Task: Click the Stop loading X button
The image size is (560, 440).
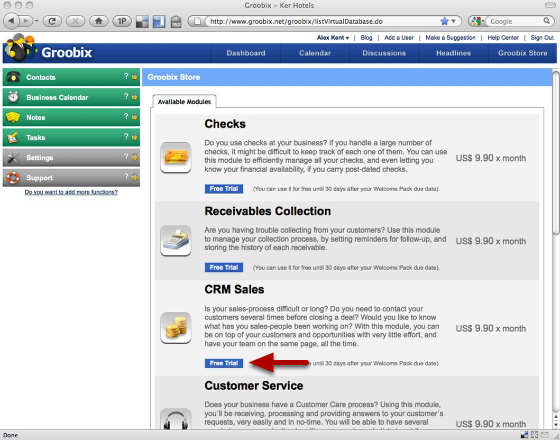Action: pos(75,21)
